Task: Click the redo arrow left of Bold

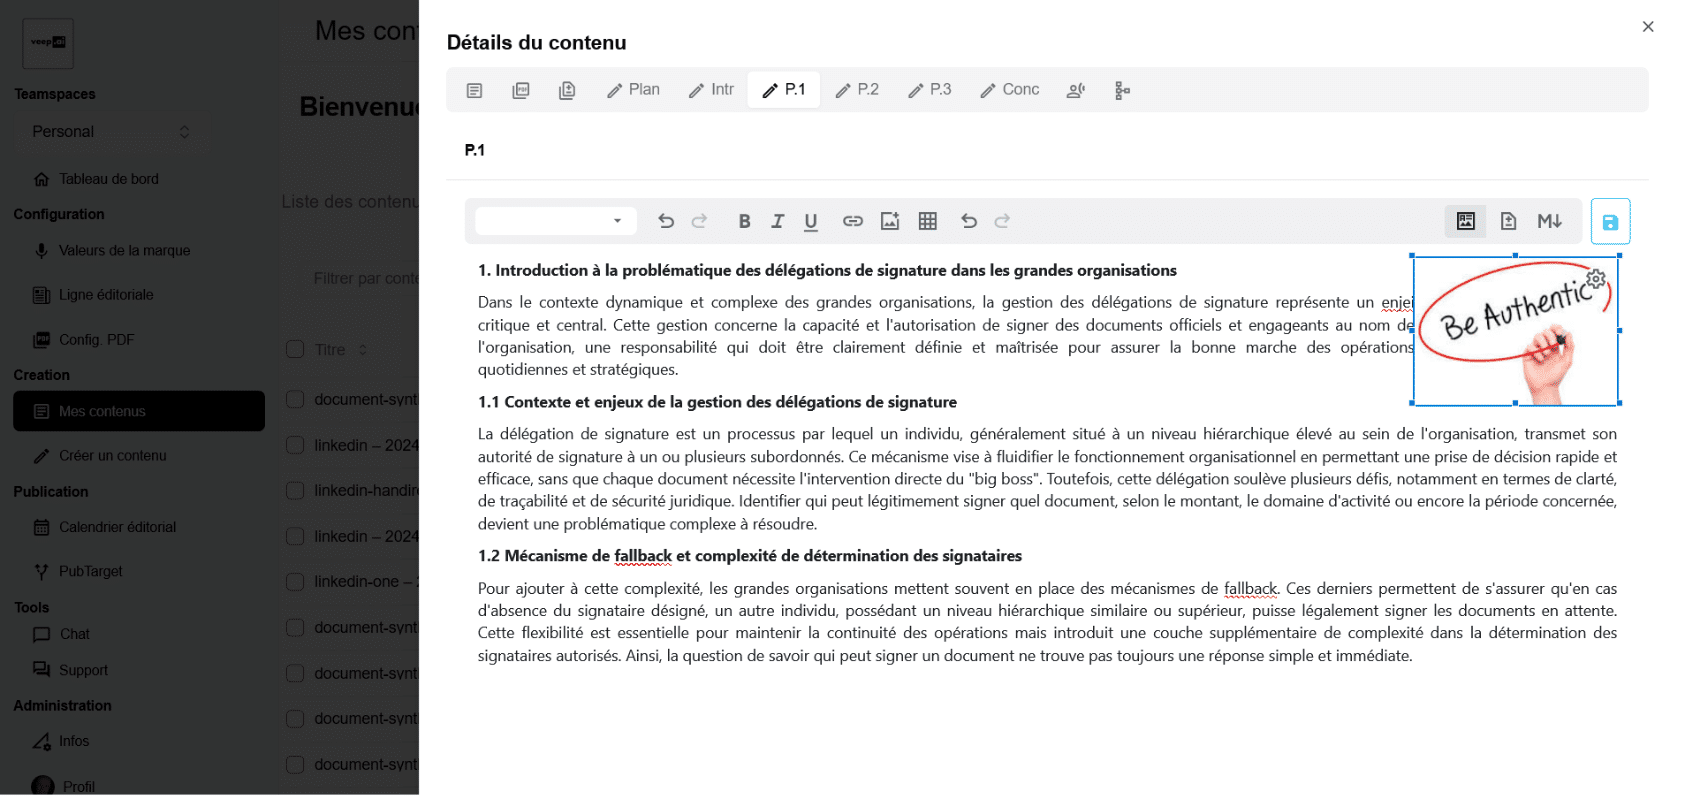Action: pos(700,221)
